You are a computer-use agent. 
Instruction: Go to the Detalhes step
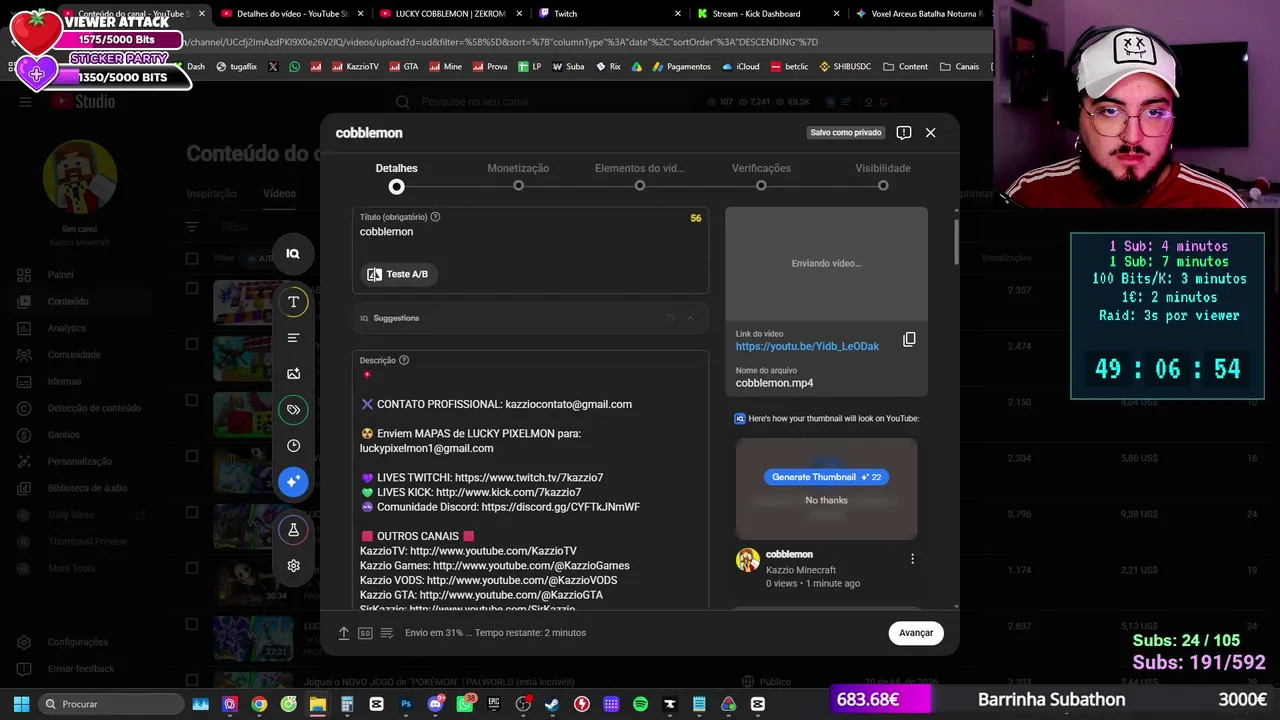click(x=397, y=176)
